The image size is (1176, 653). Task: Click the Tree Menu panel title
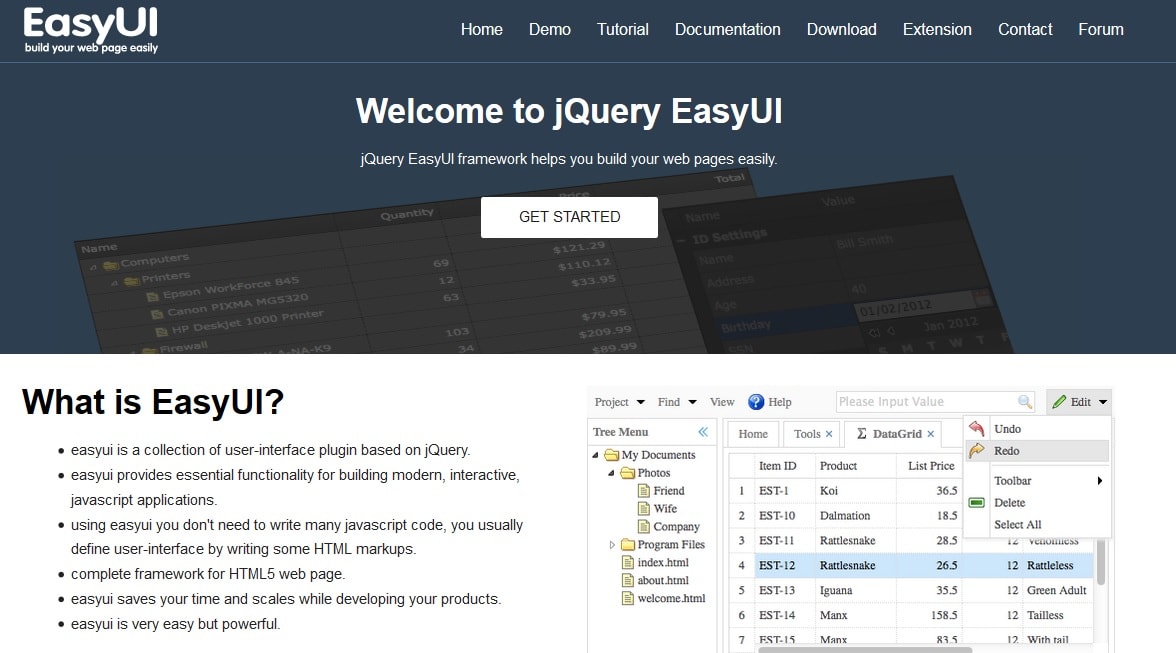[620, 432]
